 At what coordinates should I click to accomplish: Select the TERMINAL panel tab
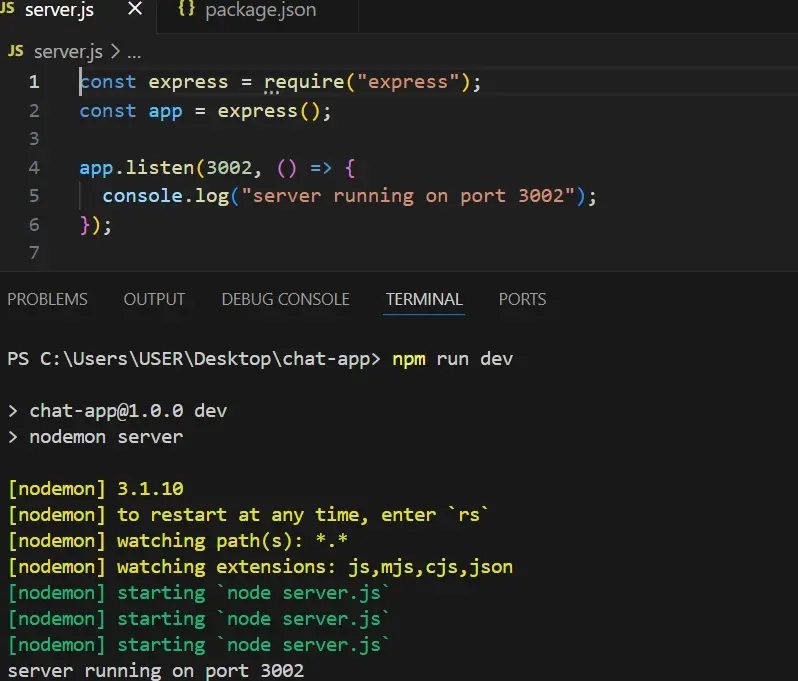[424, 299]
